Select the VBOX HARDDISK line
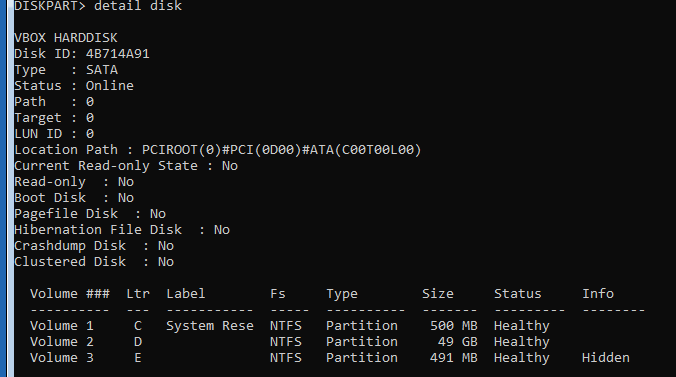Viewport: 676px width, 377px height. pyautogui.click(x=66, y=38)
